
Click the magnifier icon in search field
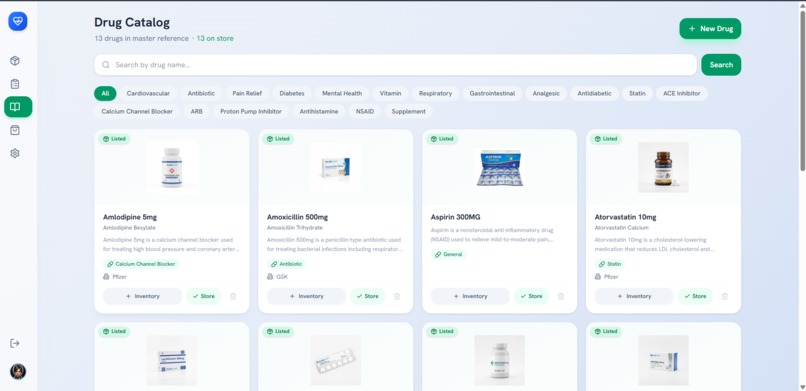106,65
